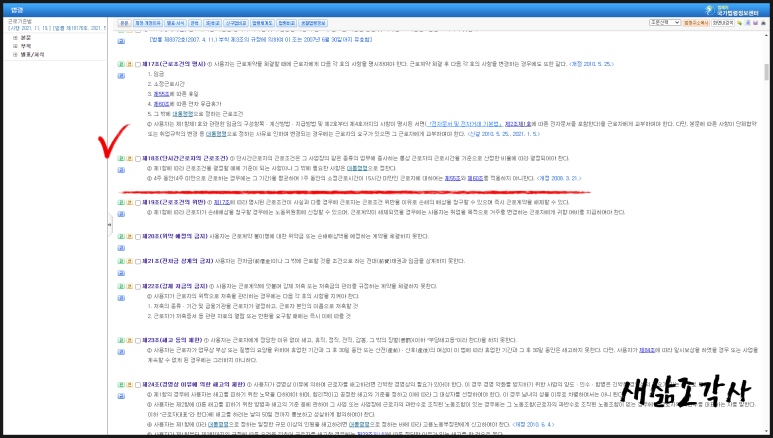Open the 별표·서식 tab
The image size is (773, 438).
click(175, 23)
